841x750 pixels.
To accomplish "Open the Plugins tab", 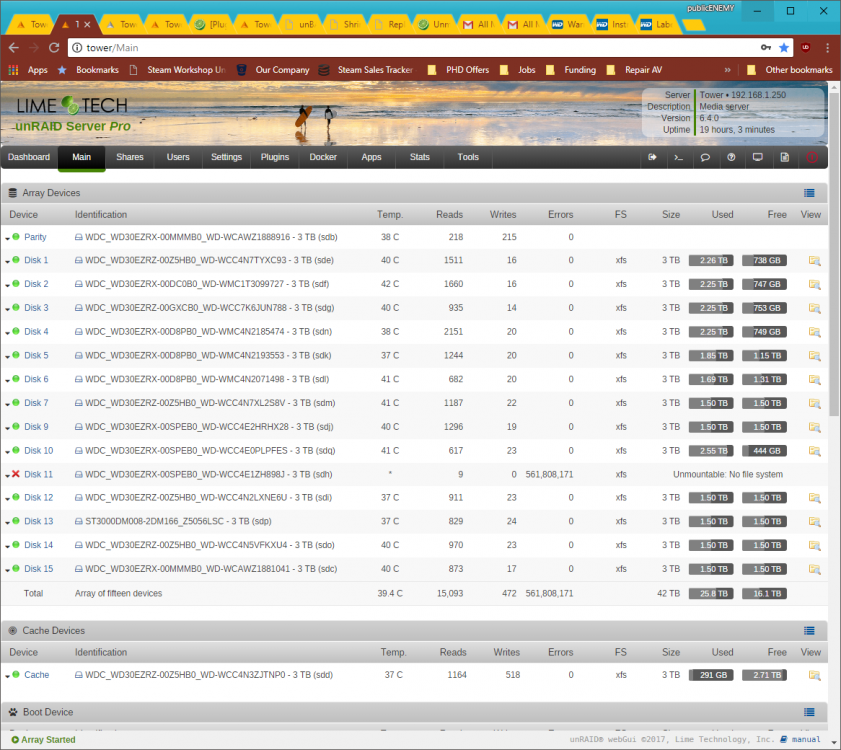I will tap(275, 157).
